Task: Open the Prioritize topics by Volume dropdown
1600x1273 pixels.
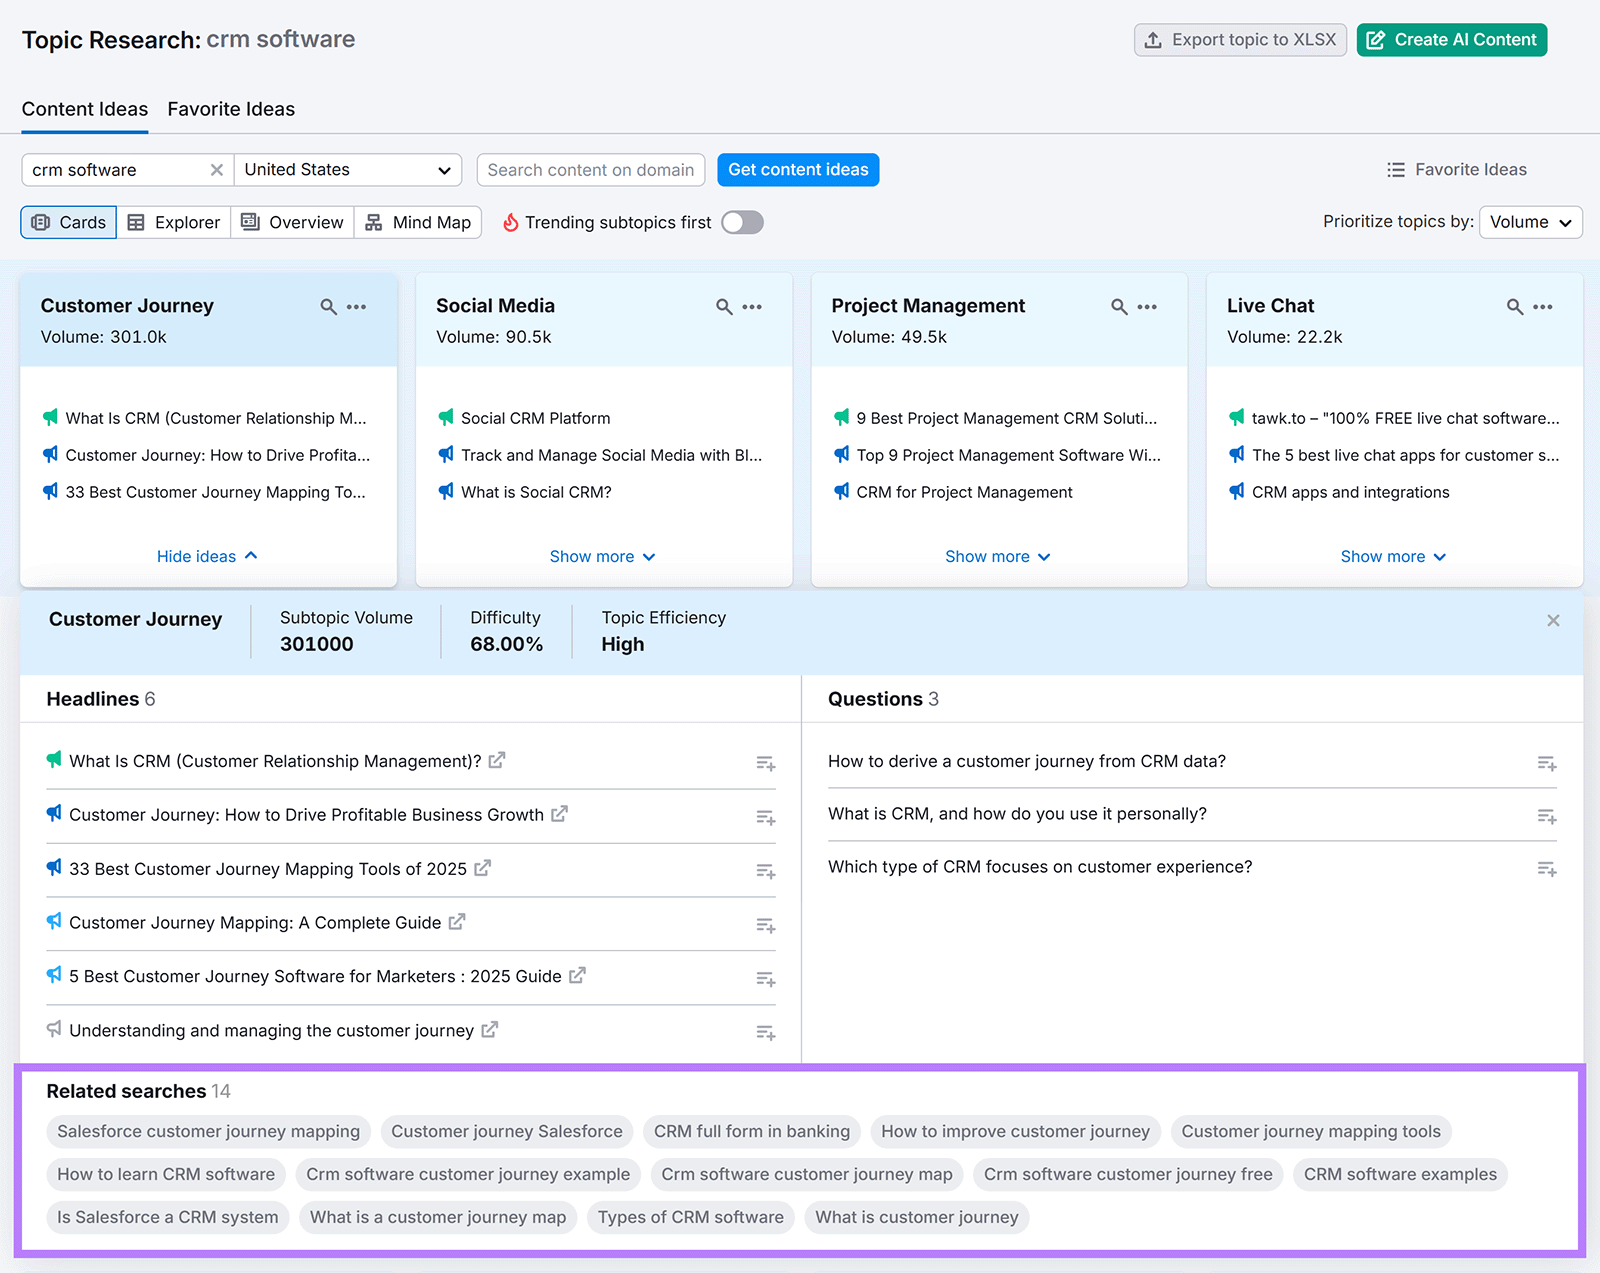Action: point(1529,222)
